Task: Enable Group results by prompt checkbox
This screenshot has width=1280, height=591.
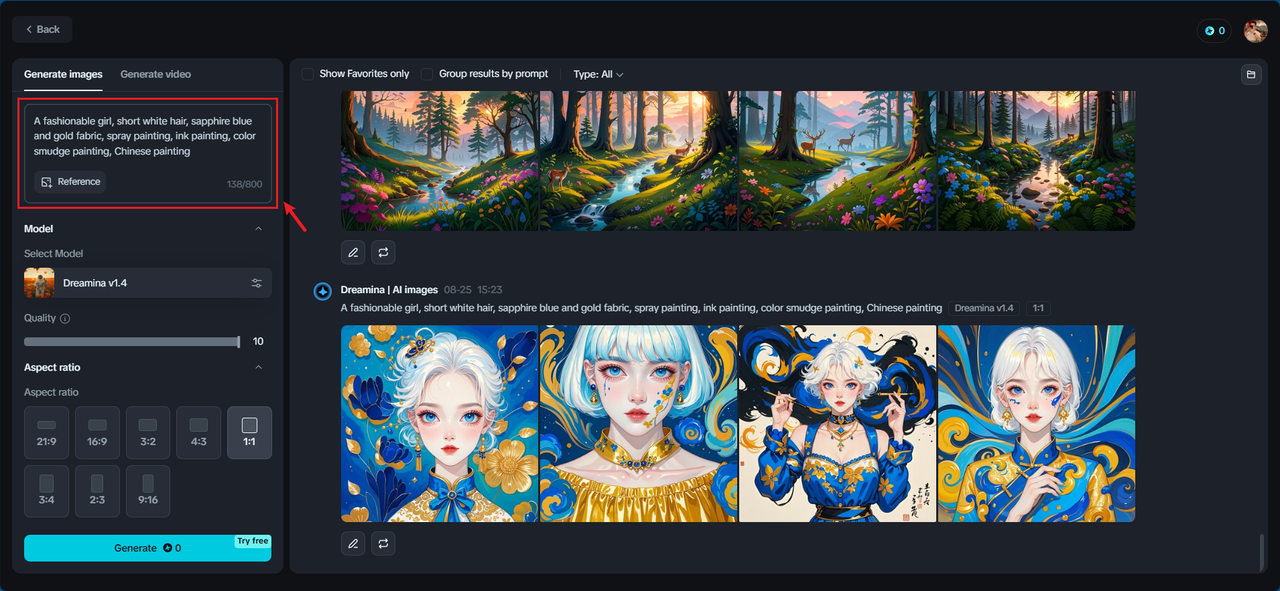Action: pos(427,74)
